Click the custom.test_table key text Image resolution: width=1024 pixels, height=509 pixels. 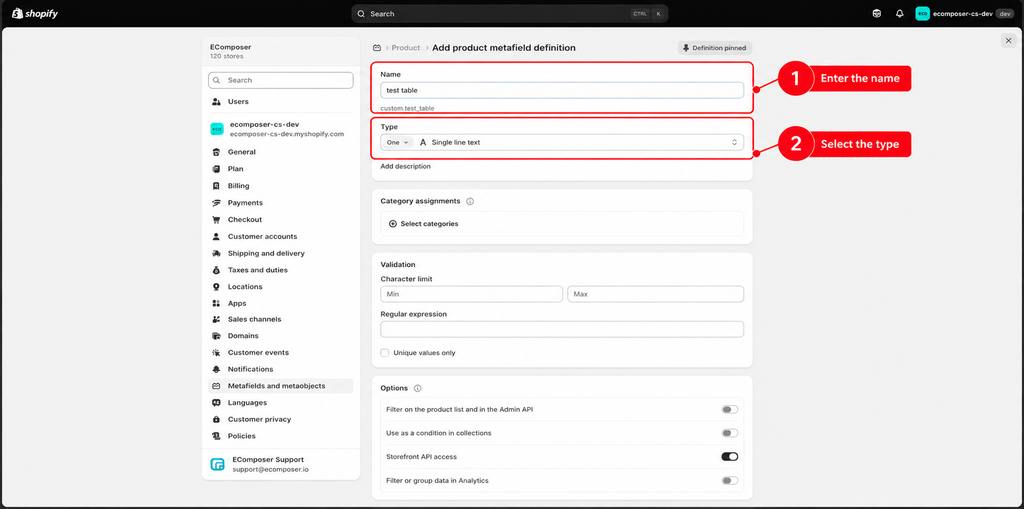[408, 108]
